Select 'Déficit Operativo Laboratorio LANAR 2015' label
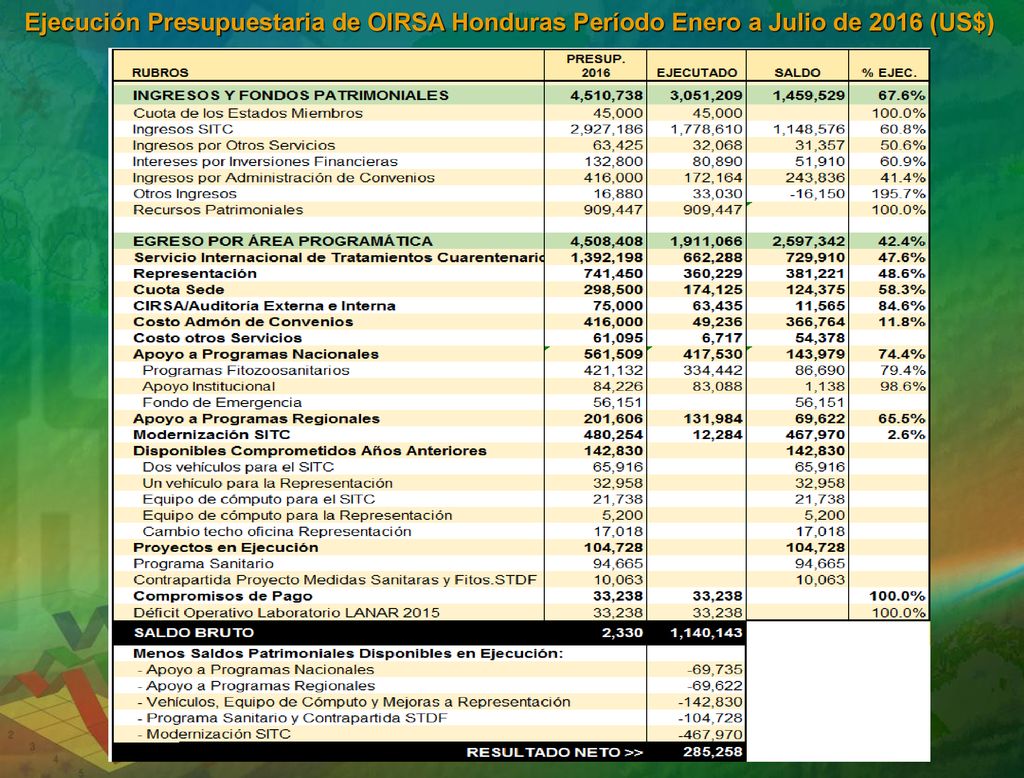This screenshot has height=778, width=1024. pos(287,613)
